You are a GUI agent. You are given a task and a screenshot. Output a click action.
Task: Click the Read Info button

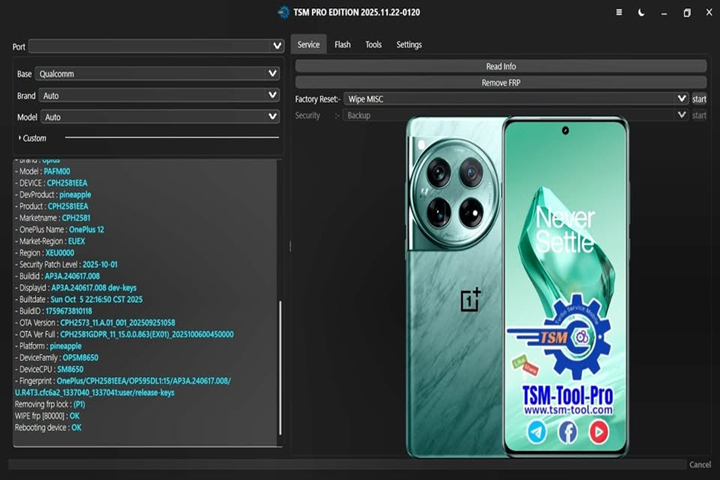[501, 66]
